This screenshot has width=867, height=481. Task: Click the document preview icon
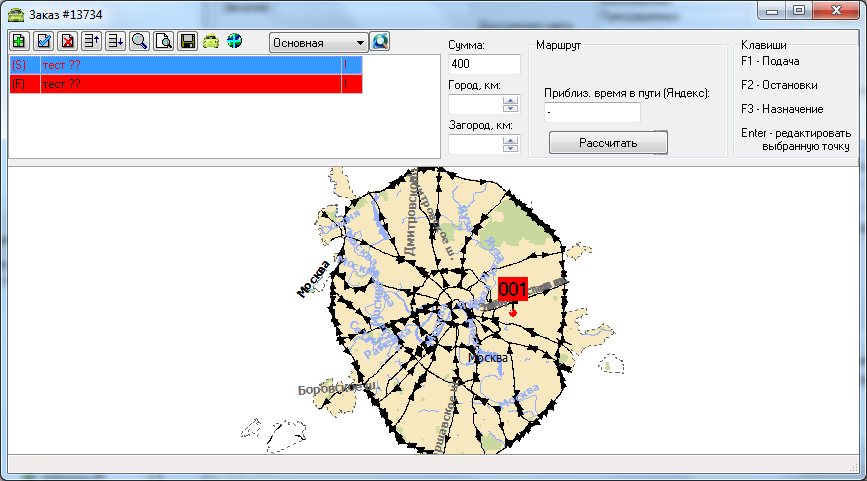point(163,42)
